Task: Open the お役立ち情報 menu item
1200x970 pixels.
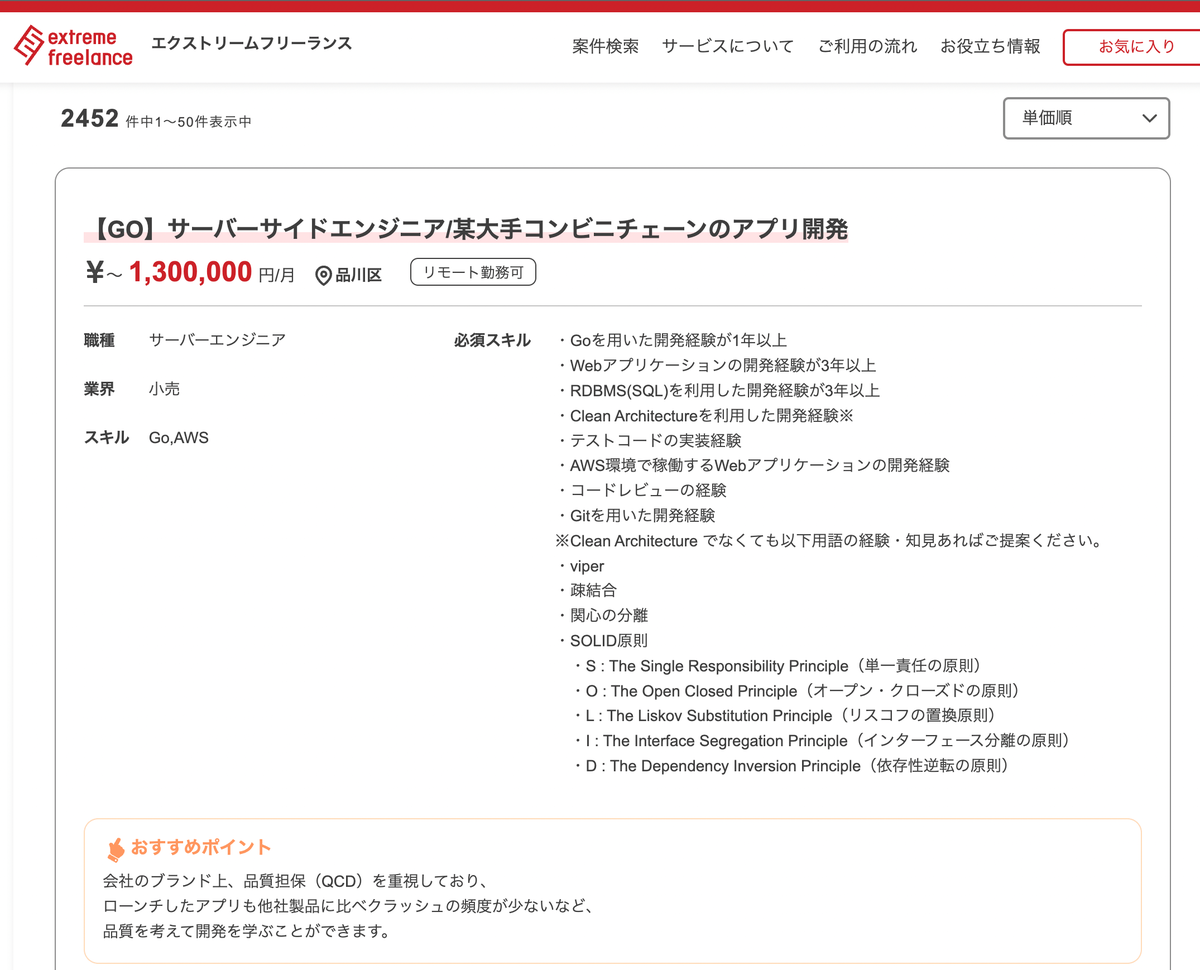Action: [x=990, y=46]
